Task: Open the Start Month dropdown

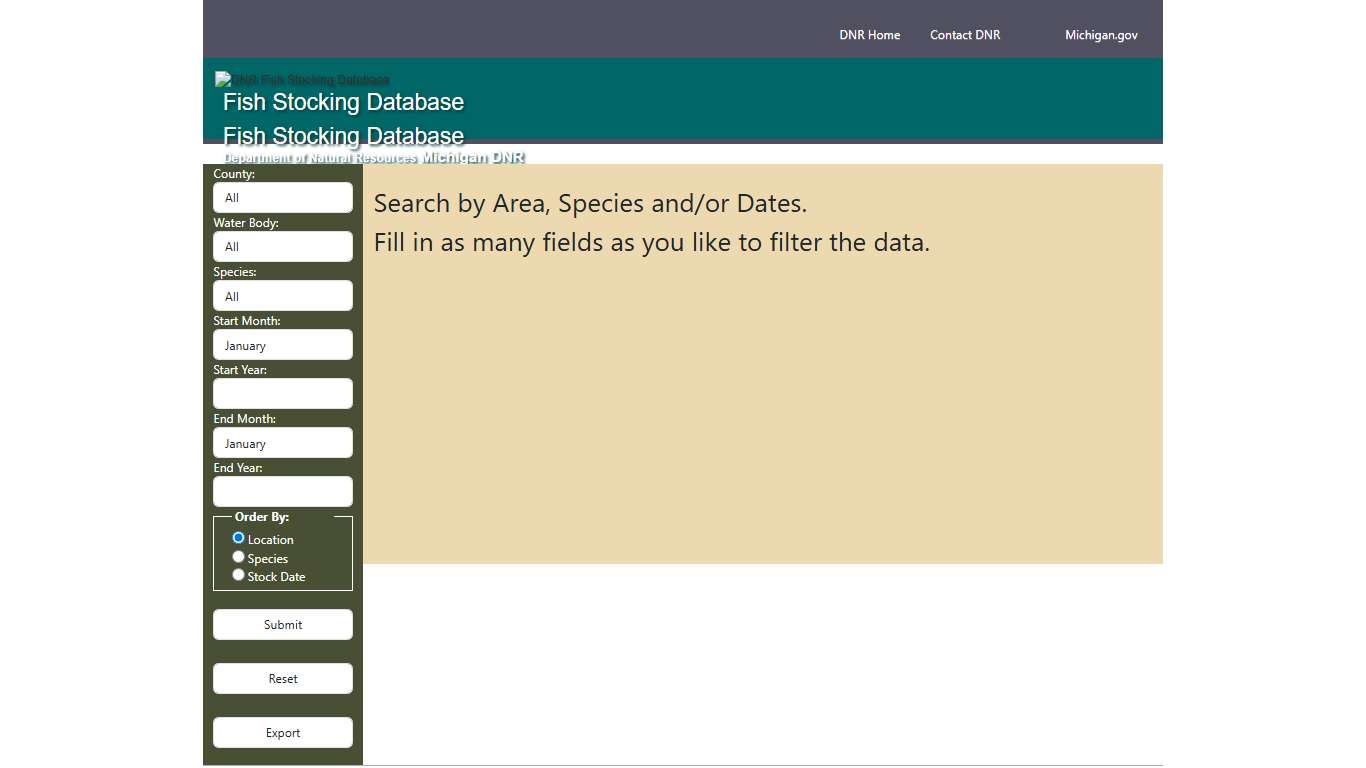Action: tap(283, 345)
